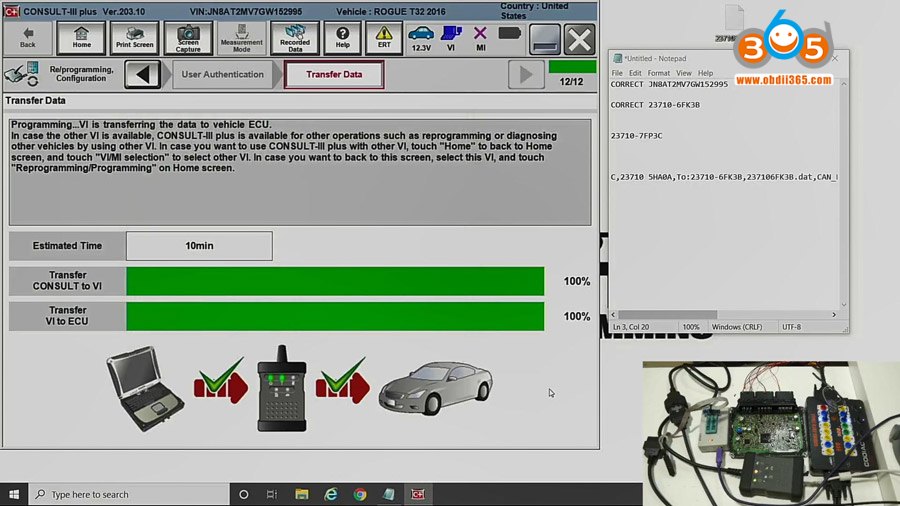Viewport: 900px width, 506px height.
Task: Open Notepad View menu
Action: 684,73
